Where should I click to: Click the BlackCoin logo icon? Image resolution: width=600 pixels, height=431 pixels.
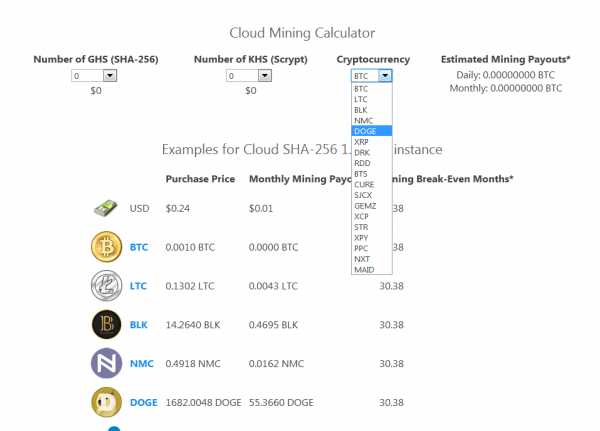(x=106, y=325)
